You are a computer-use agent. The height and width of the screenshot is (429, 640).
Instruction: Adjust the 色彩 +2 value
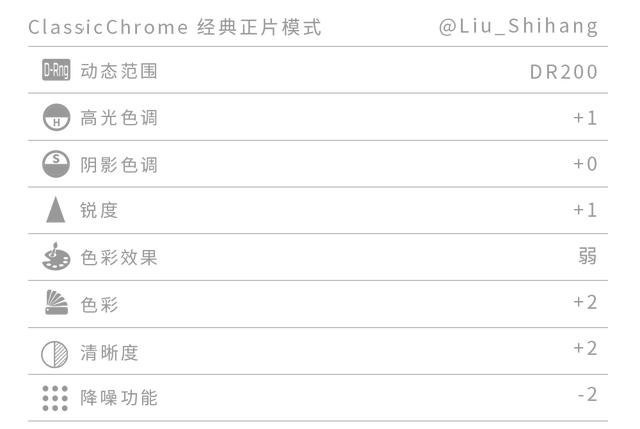pos(585,302)
